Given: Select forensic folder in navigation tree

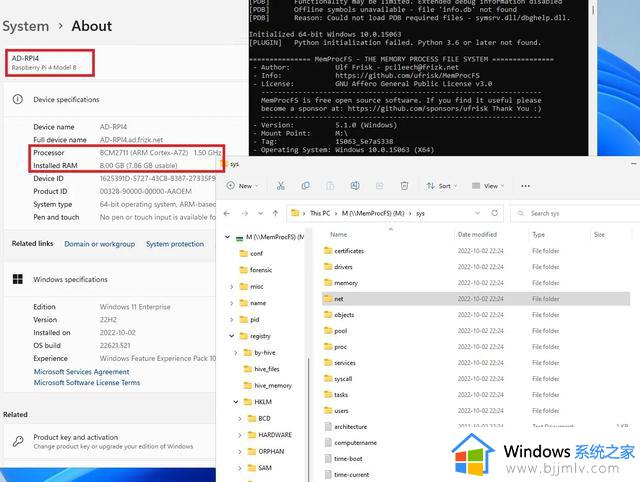Looking at the screenshot, I should point(256,270).
